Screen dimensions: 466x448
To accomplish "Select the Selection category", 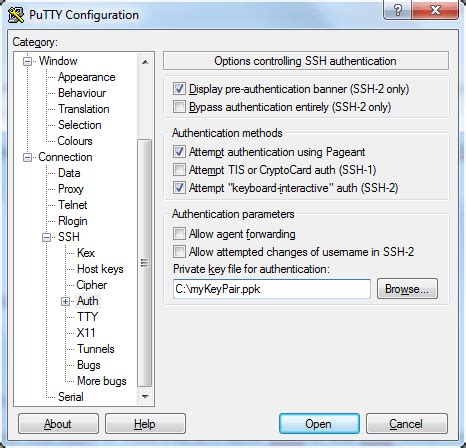I will (80, 125).
